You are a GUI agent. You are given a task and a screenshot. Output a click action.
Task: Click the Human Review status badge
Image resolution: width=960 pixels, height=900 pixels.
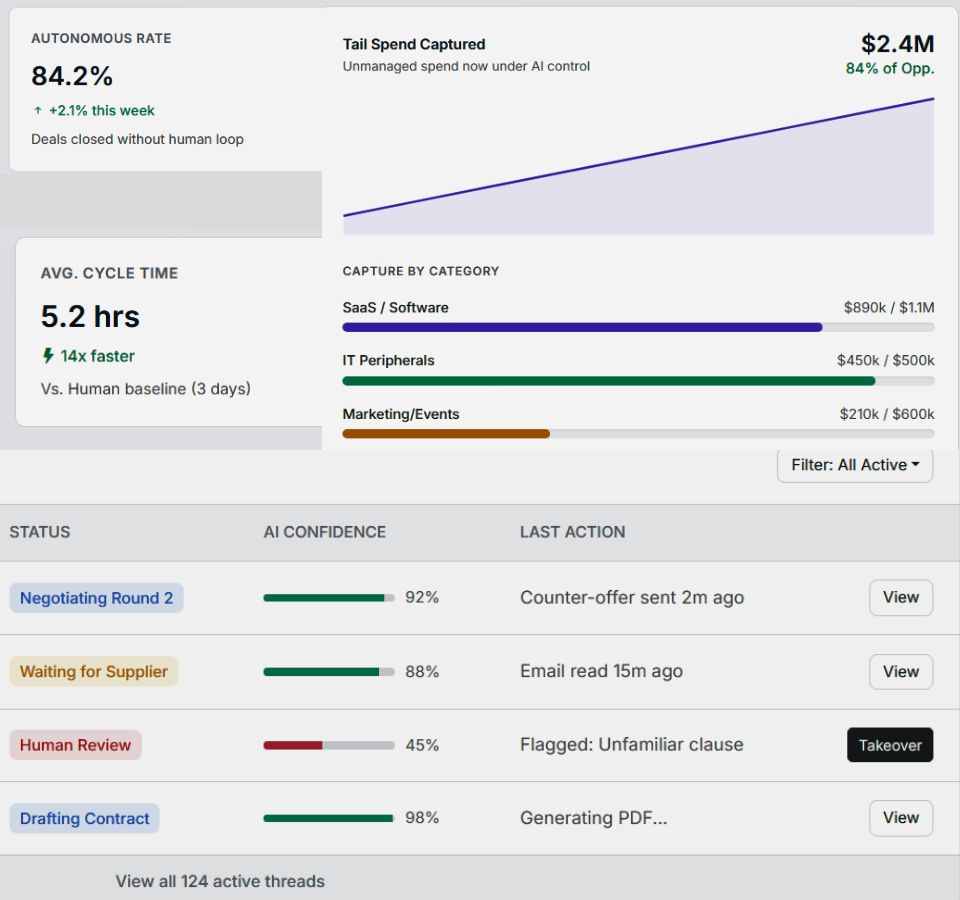tap(75, 745)
